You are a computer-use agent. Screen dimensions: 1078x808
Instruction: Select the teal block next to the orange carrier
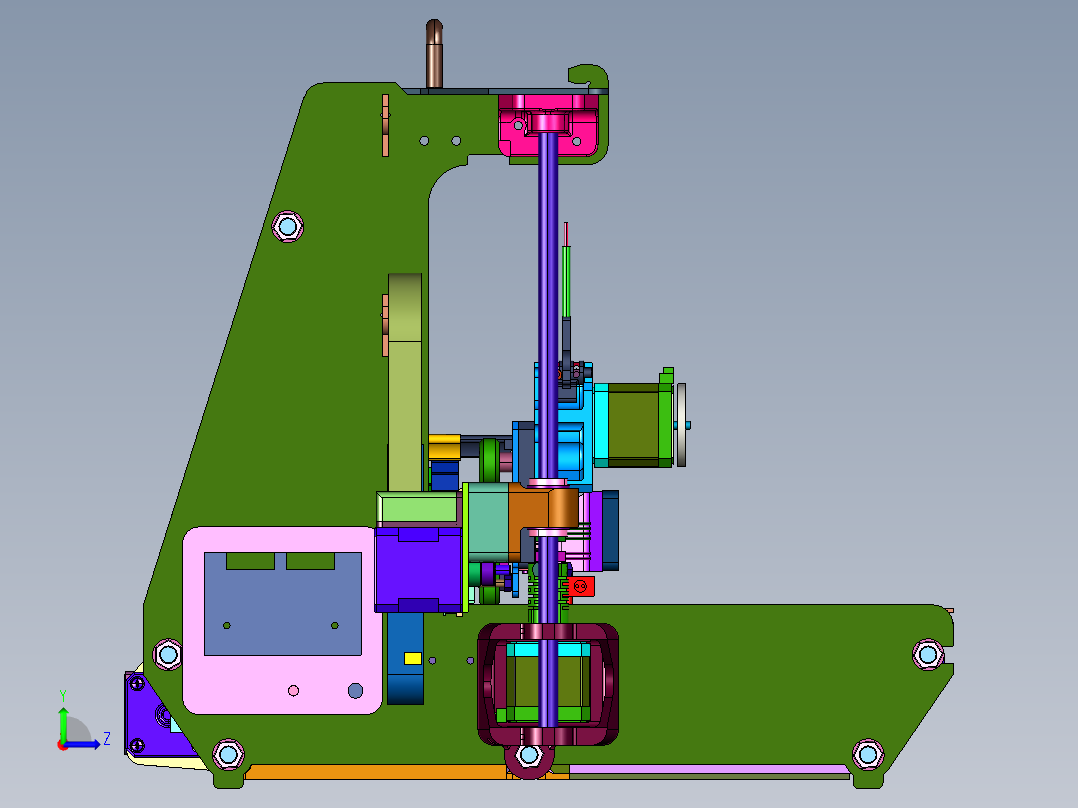point(488,521)
